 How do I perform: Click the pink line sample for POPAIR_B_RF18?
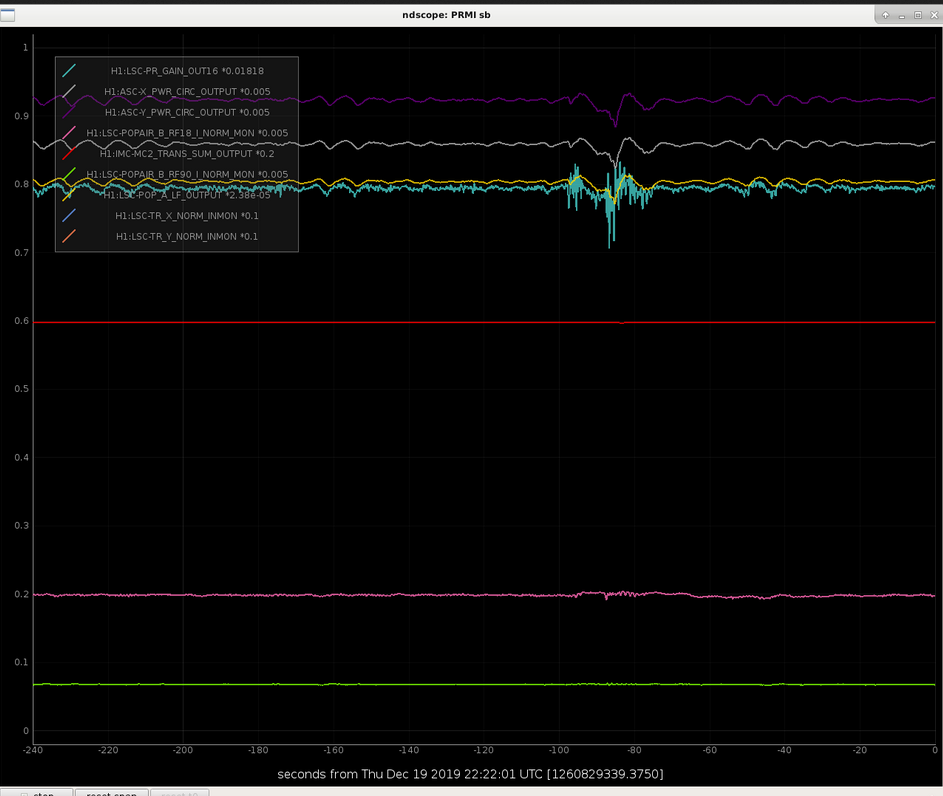click(x=69, y=133)
